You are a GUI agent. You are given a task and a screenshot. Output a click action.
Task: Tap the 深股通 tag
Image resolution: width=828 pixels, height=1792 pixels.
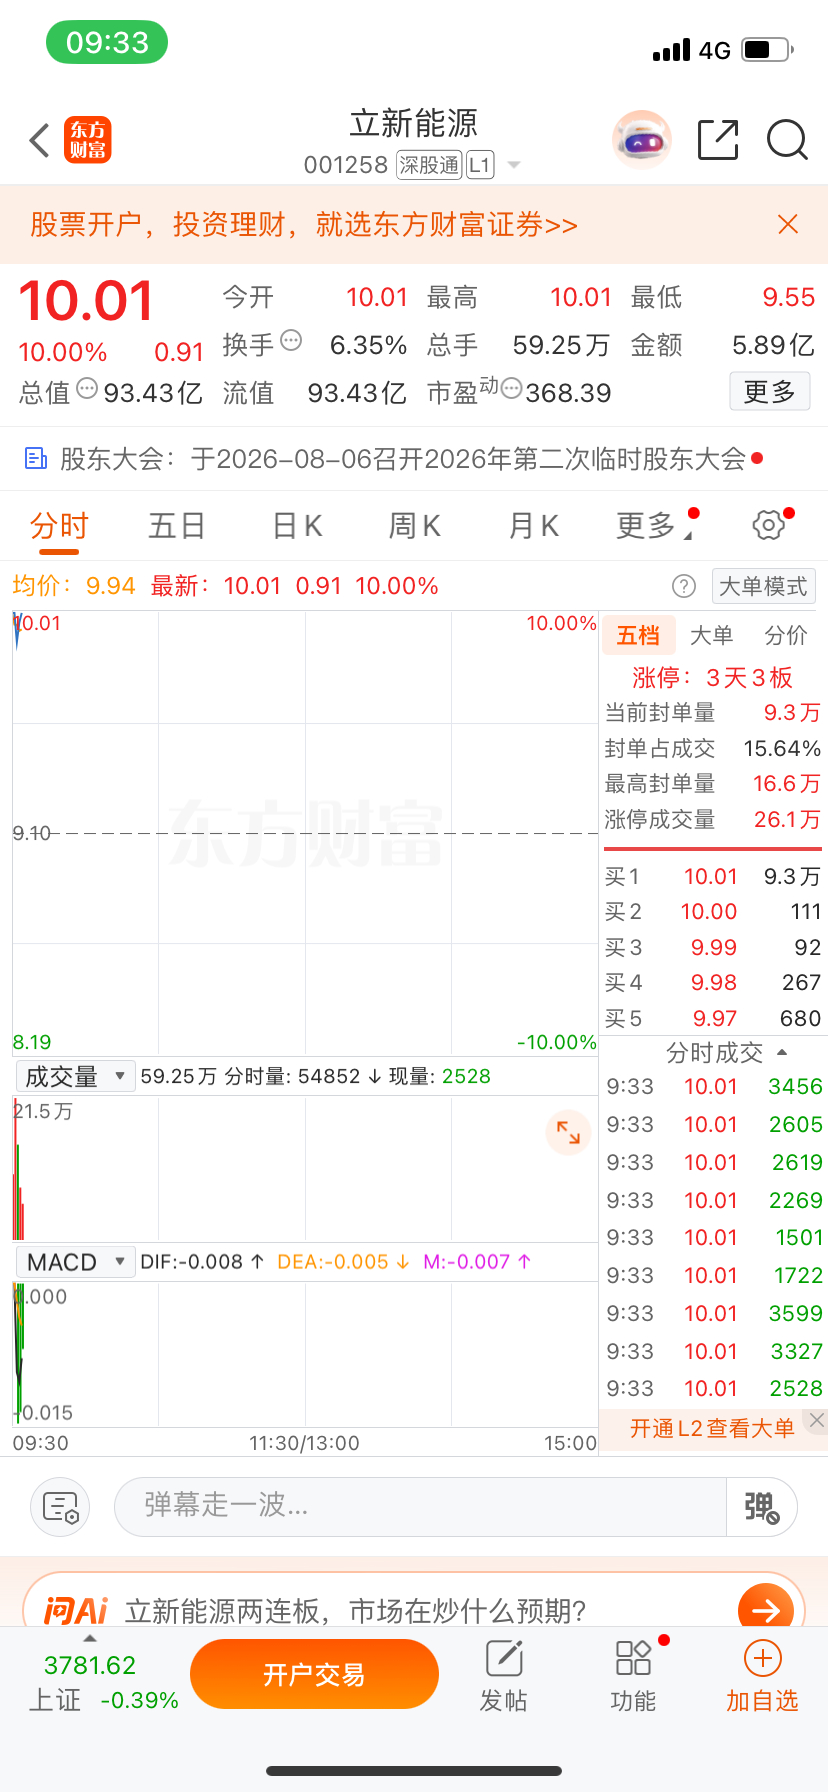coord(429,165)
